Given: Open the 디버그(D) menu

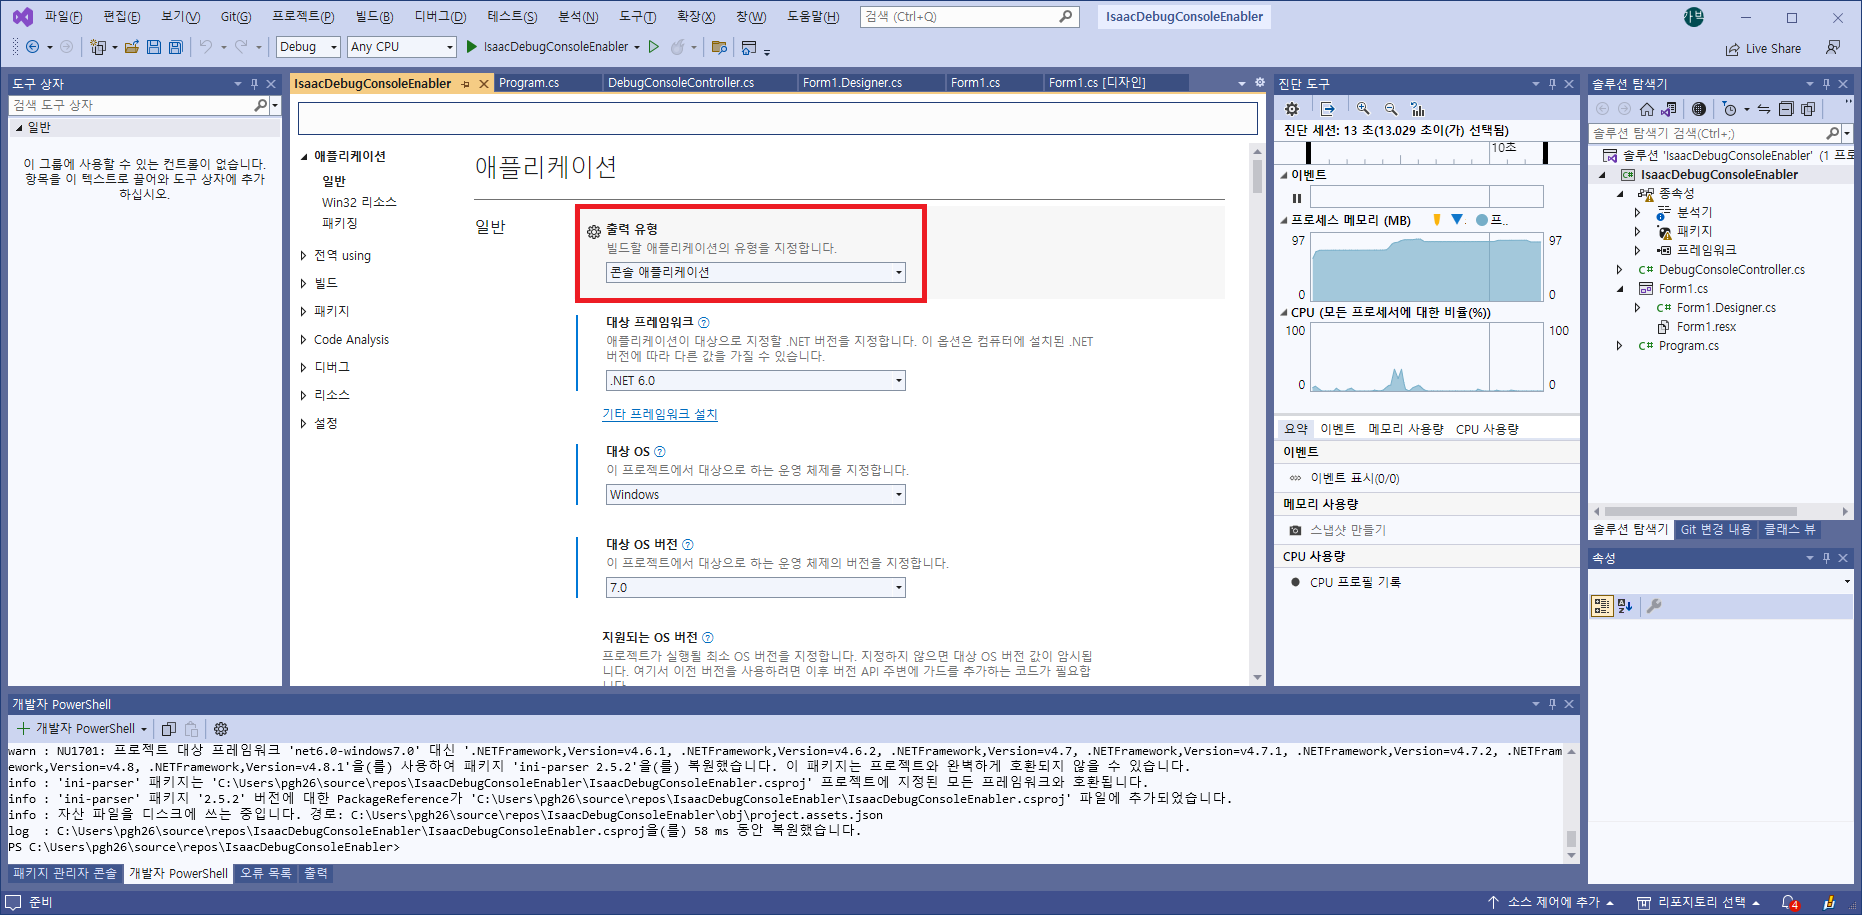Looking at the screenshot, I should pyautogui.click(x=440, y=17).
